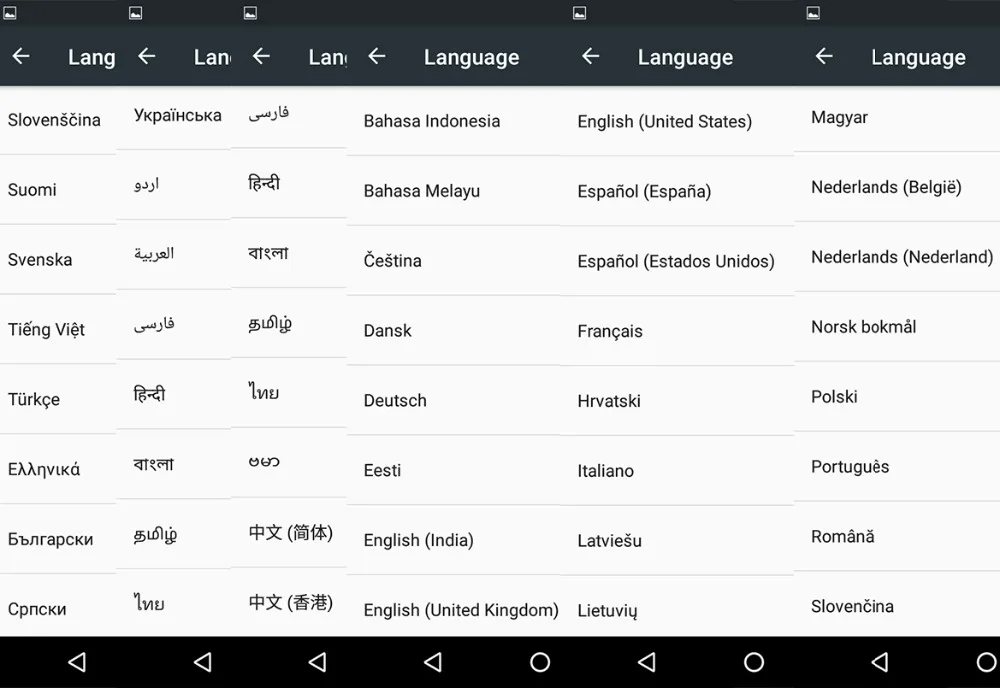Viewport: 1000px width, 688px height.
Task: Select Tiếng Việt
Action: point(58,330)
